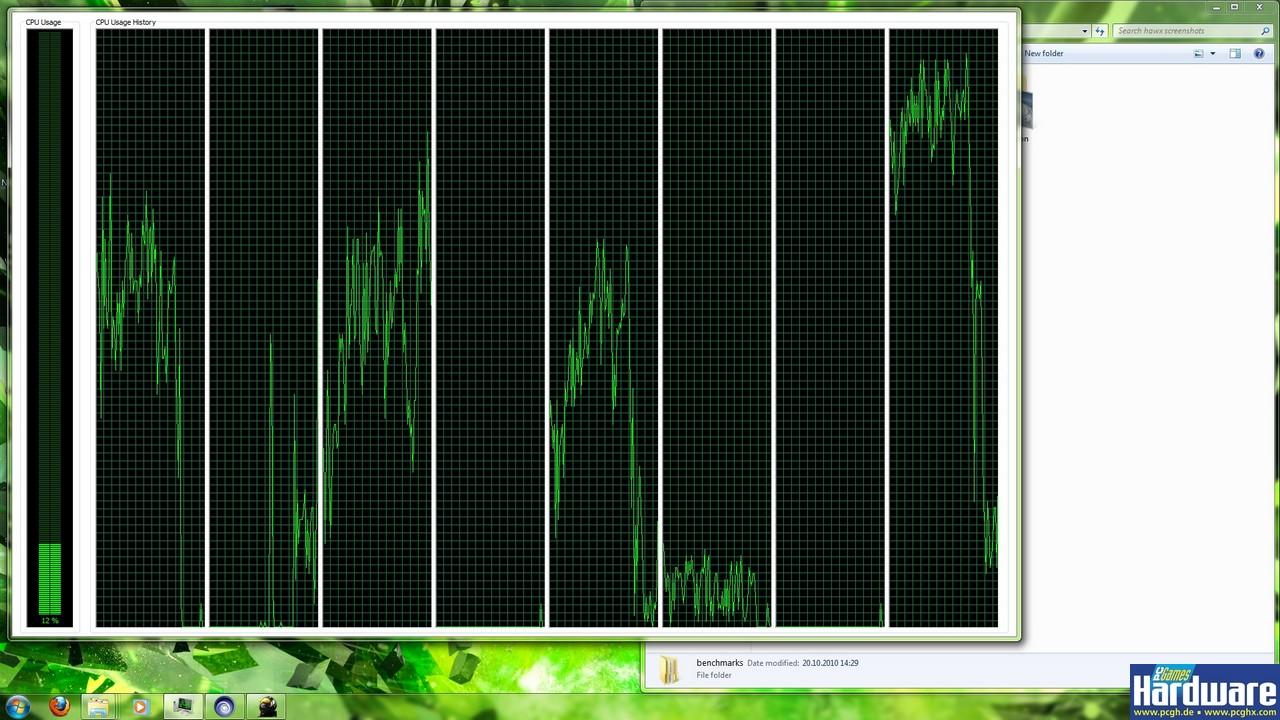Click the File folder type text
1280x720 pixels.
tap(714, 675)
